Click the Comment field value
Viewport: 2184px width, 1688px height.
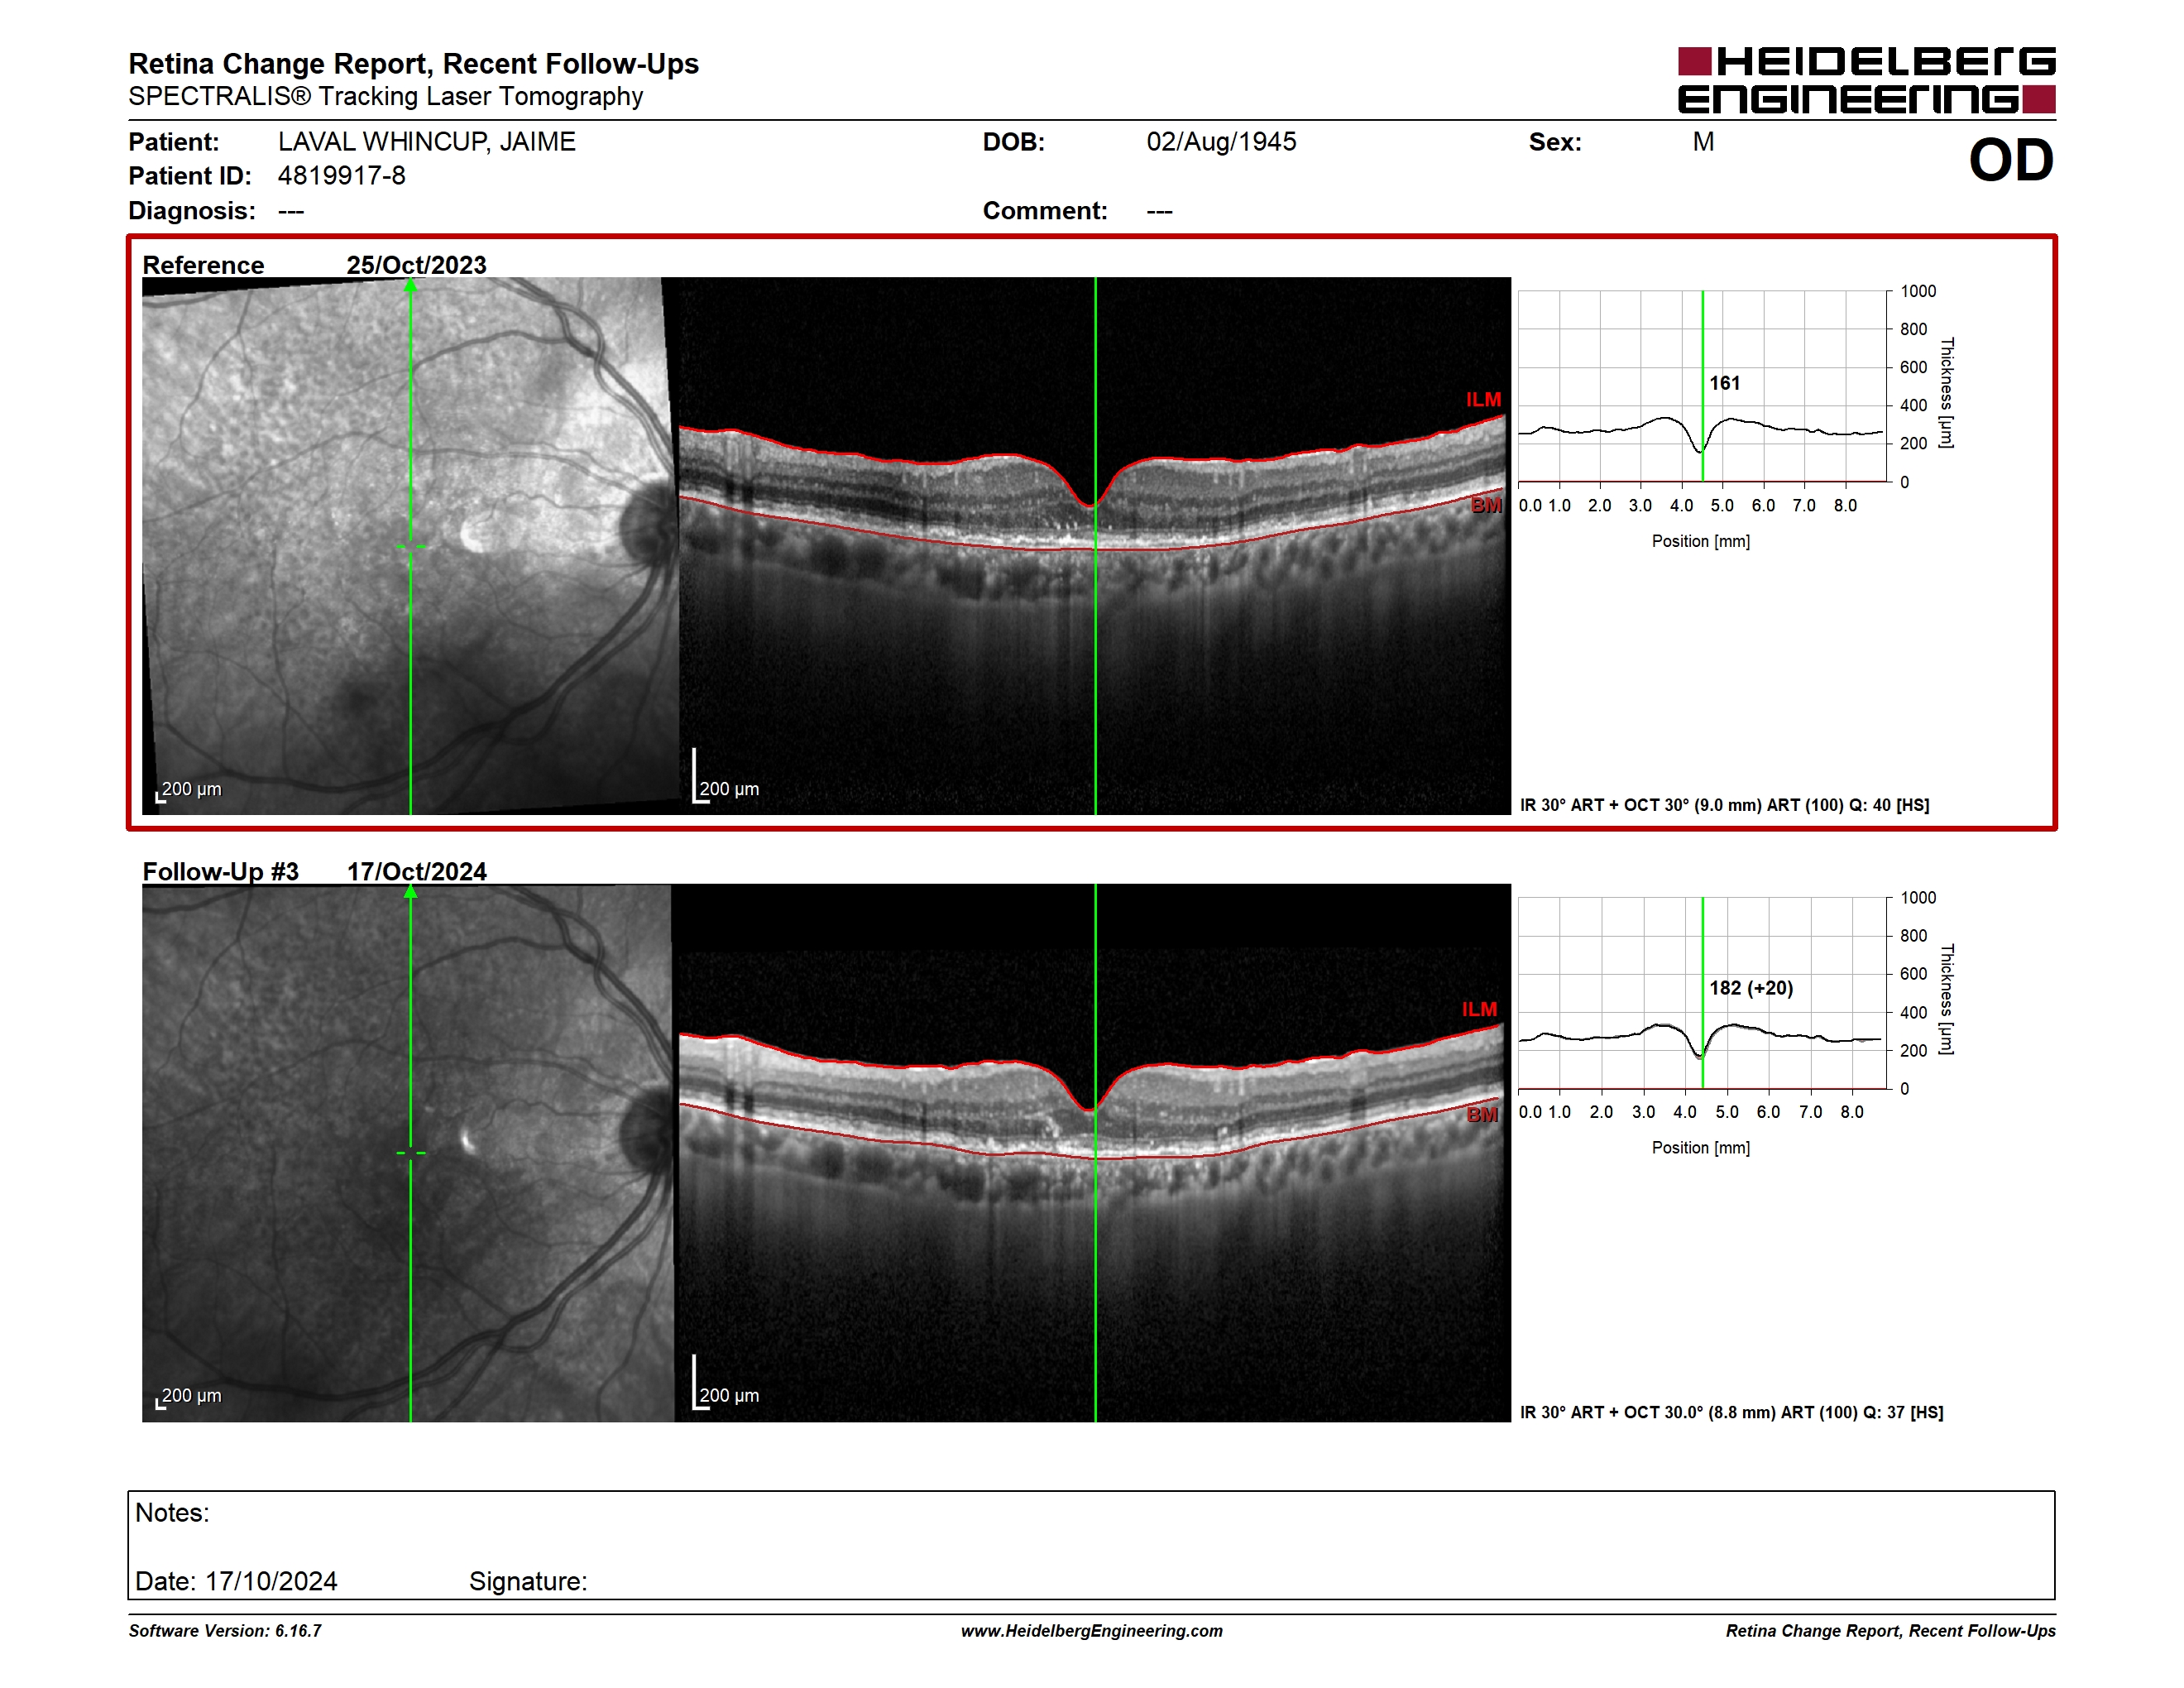point(1159,211)
